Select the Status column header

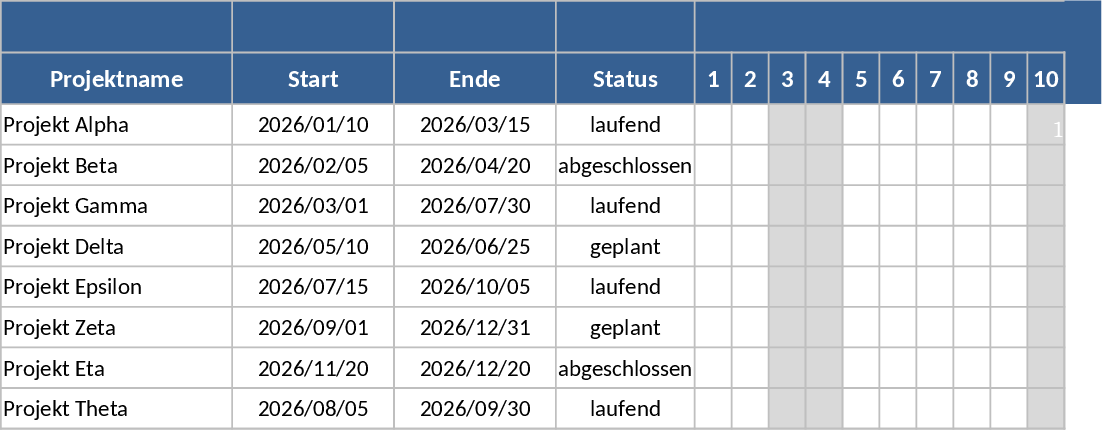click(625, 79)
